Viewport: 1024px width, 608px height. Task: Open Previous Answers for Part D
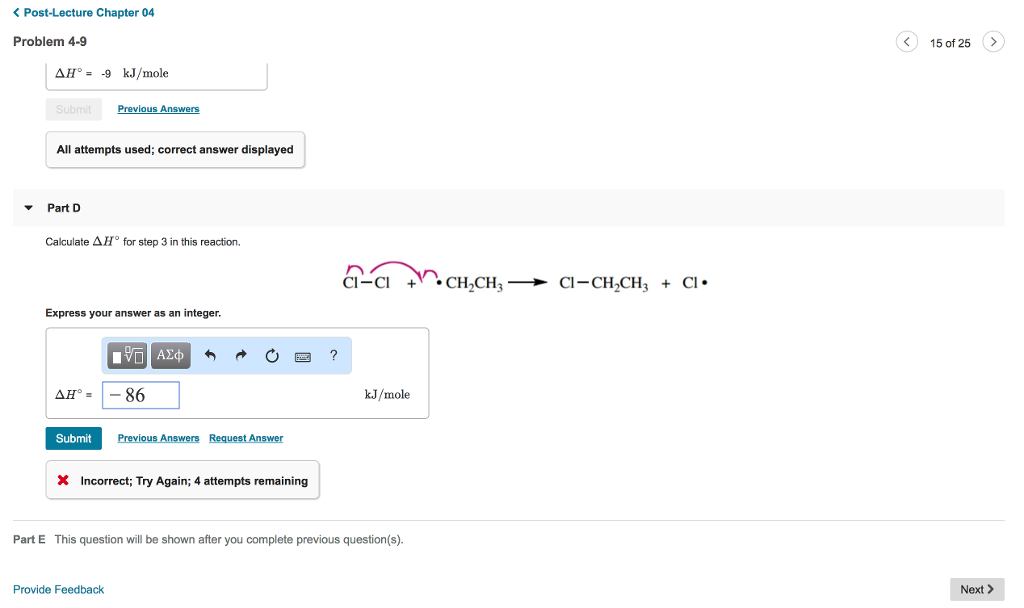tap(158, 438)
